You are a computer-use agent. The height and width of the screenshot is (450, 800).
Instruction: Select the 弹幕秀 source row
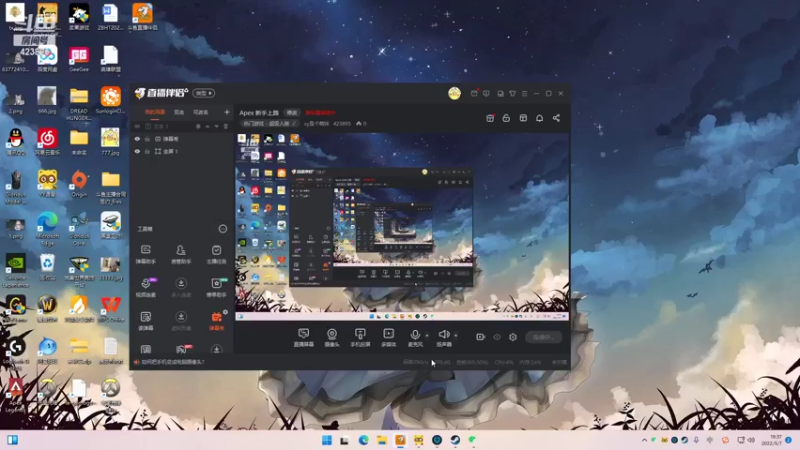click(182, 139)
